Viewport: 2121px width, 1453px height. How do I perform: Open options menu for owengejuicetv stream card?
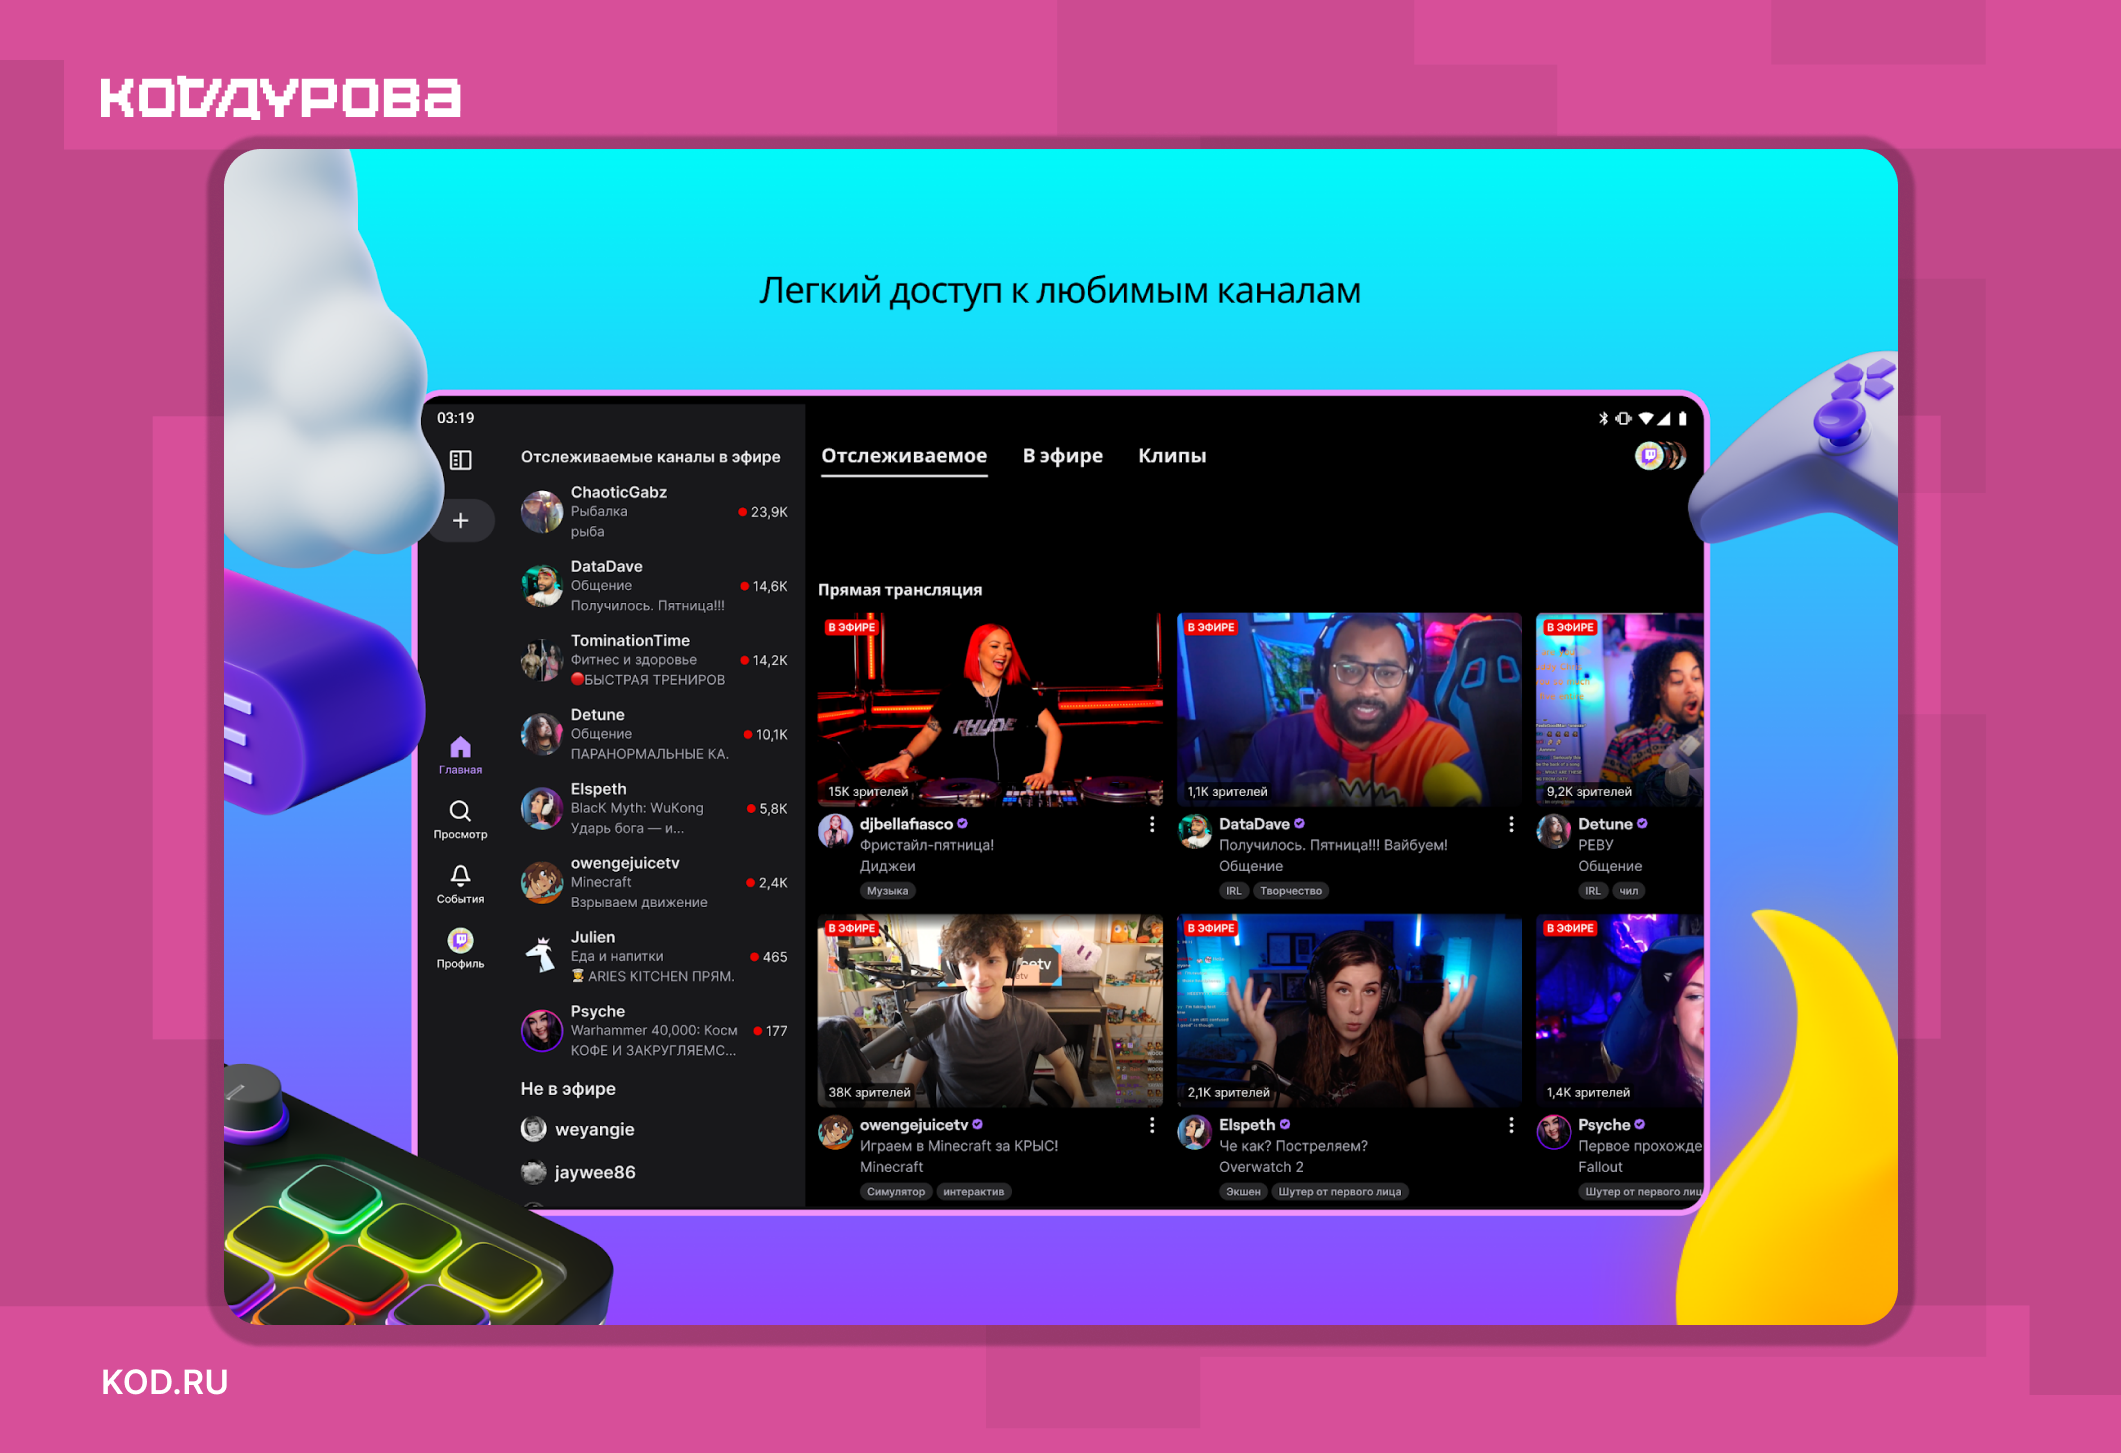1152,1125
